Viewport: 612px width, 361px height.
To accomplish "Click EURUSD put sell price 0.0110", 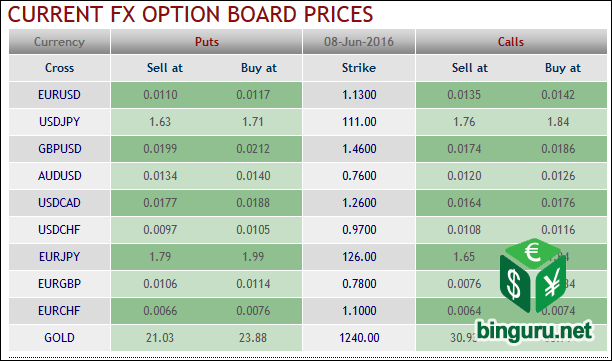I will 160,95.
